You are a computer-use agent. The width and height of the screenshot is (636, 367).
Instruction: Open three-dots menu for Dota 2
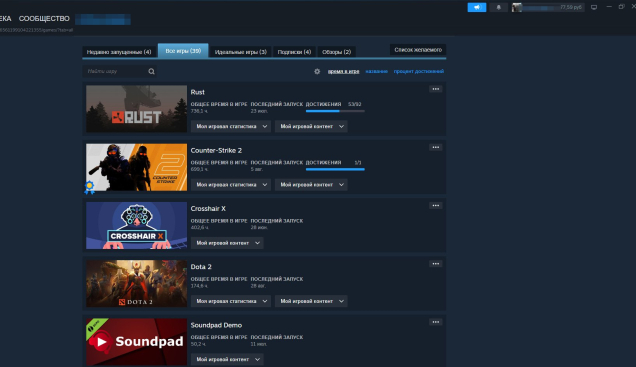[436, 264]
